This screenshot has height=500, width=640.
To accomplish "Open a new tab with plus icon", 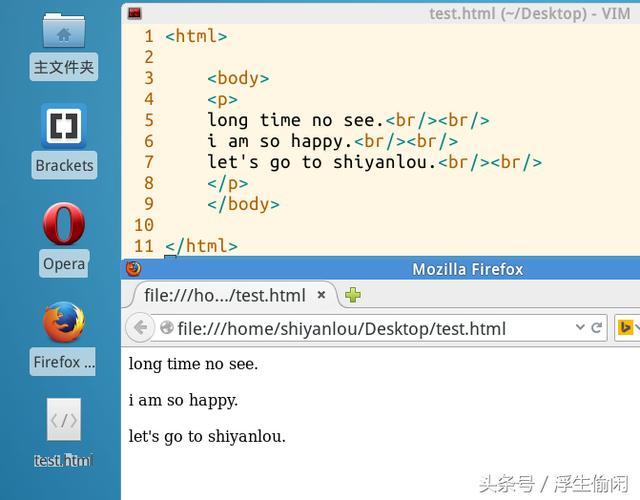I will [353, 295].
